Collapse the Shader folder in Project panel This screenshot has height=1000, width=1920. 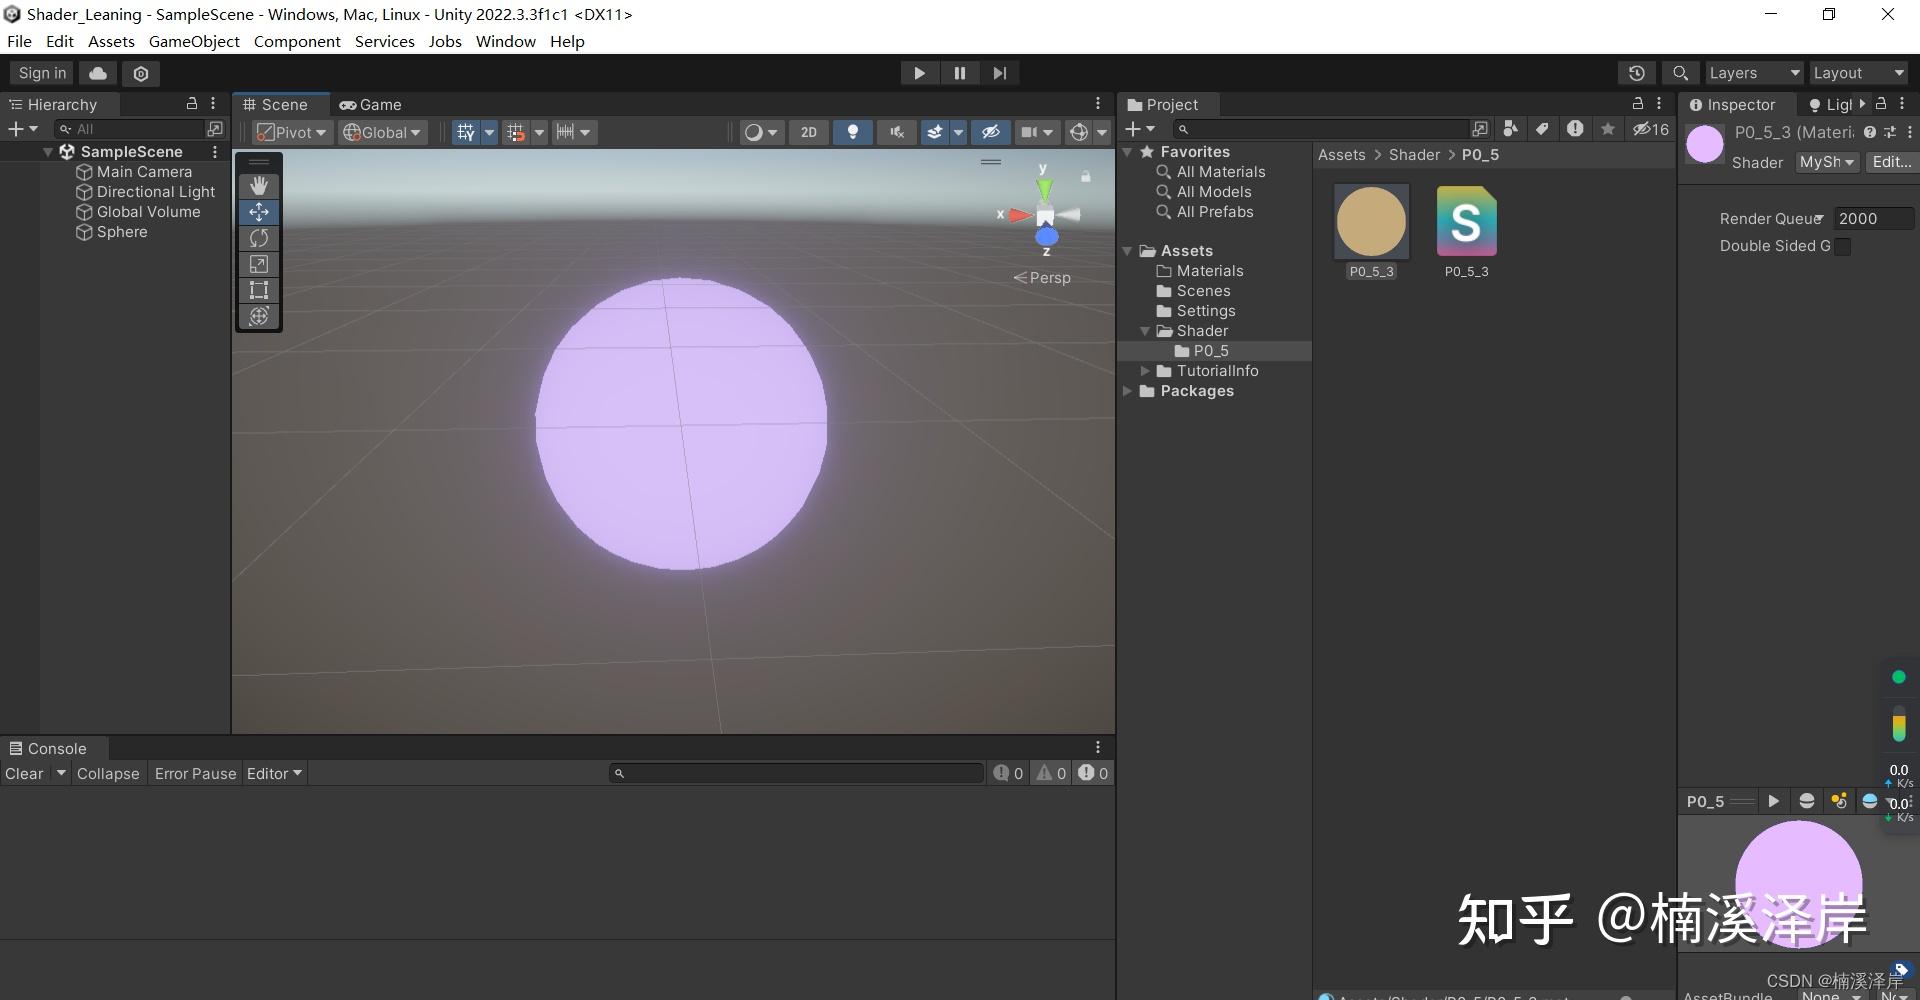coord(1145,331)
